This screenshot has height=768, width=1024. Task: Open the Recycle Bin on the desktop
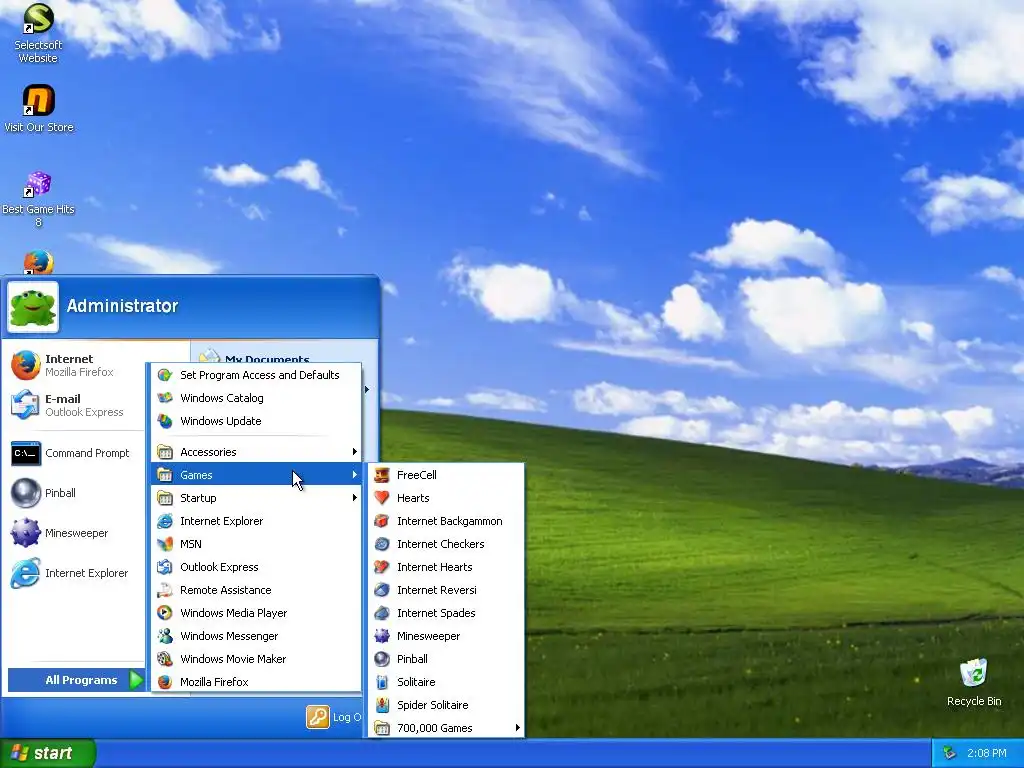coord(974,673)
